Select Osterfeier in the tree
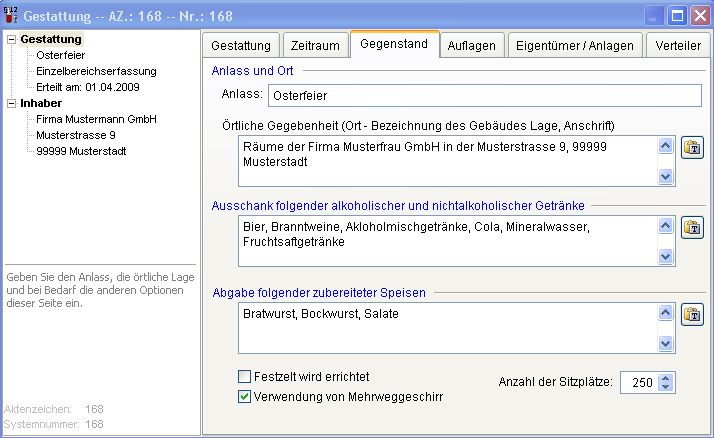The image size is (714, 438). tap(61, 55)
